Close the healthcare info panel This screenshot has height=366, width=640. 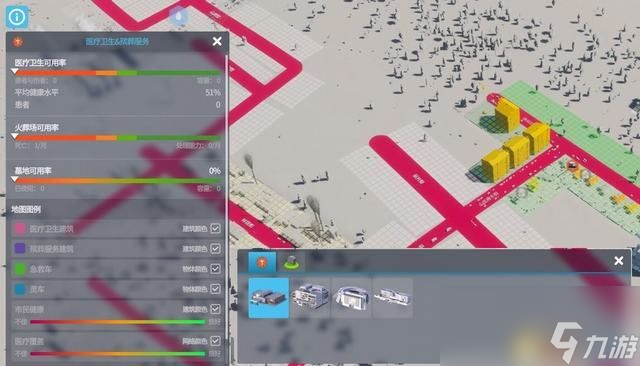[217, 41]
